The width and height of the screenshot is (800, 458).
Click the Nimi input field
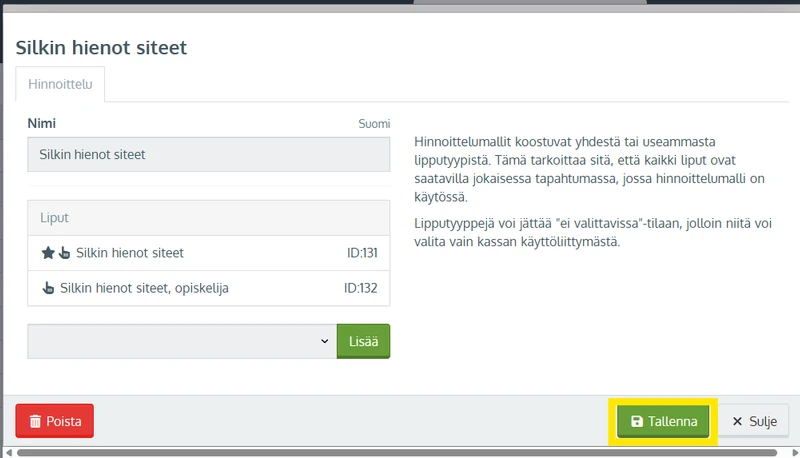209,155
